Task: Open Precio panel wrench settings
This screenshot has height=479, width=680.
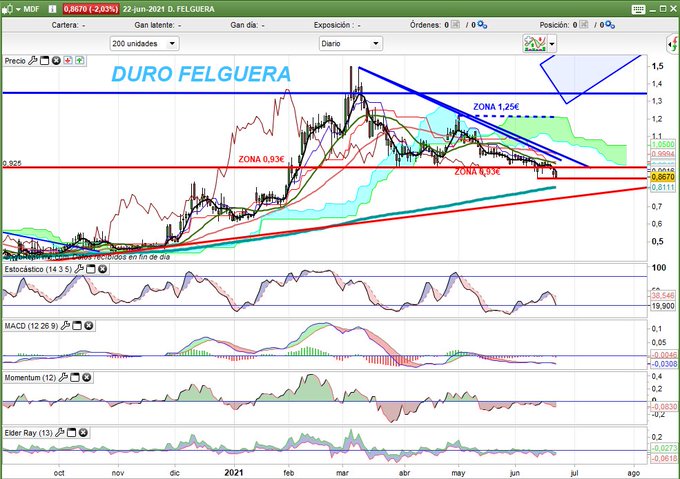Action: pos(33,61)
